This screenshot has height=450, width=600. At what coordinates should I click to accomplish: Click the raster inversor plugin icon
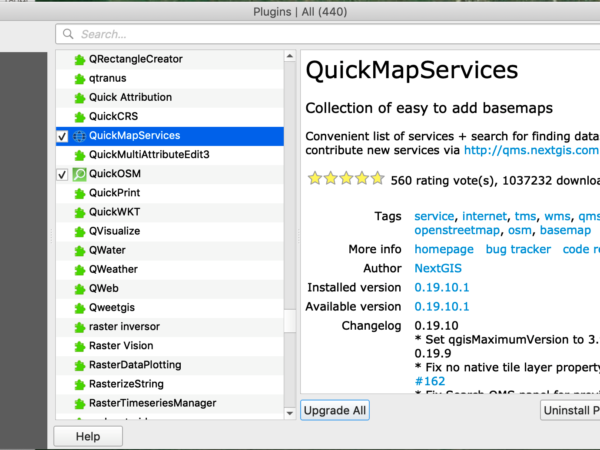tap(80, 328)
